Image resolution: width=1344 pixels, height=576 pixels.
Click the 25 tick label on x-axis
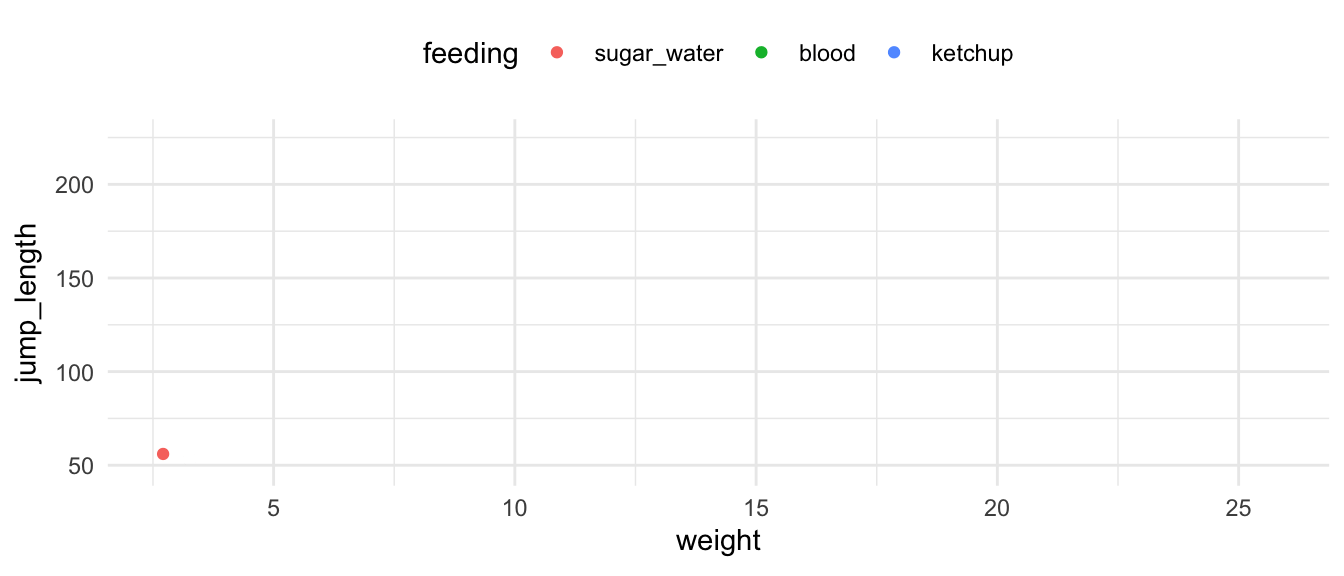1238,508
